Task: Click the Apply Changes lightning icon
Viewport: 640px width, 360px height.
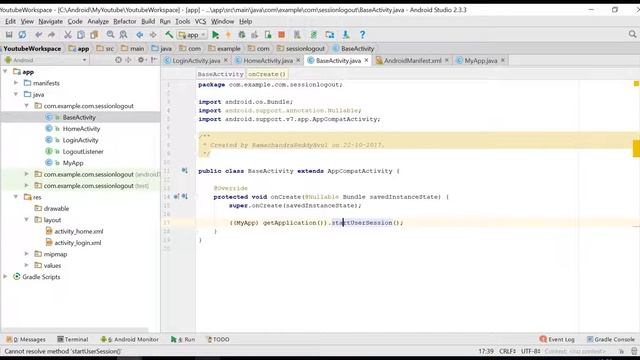Action: coord(228,35)
